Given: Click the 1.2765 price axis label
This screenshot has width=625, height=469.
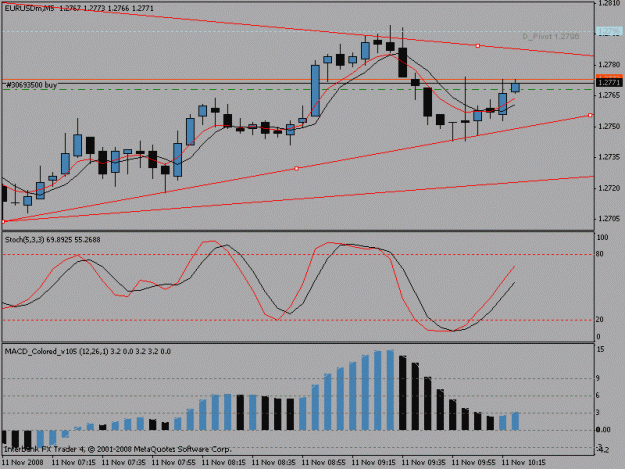Looking at the screenshot, I should (609, 95).
